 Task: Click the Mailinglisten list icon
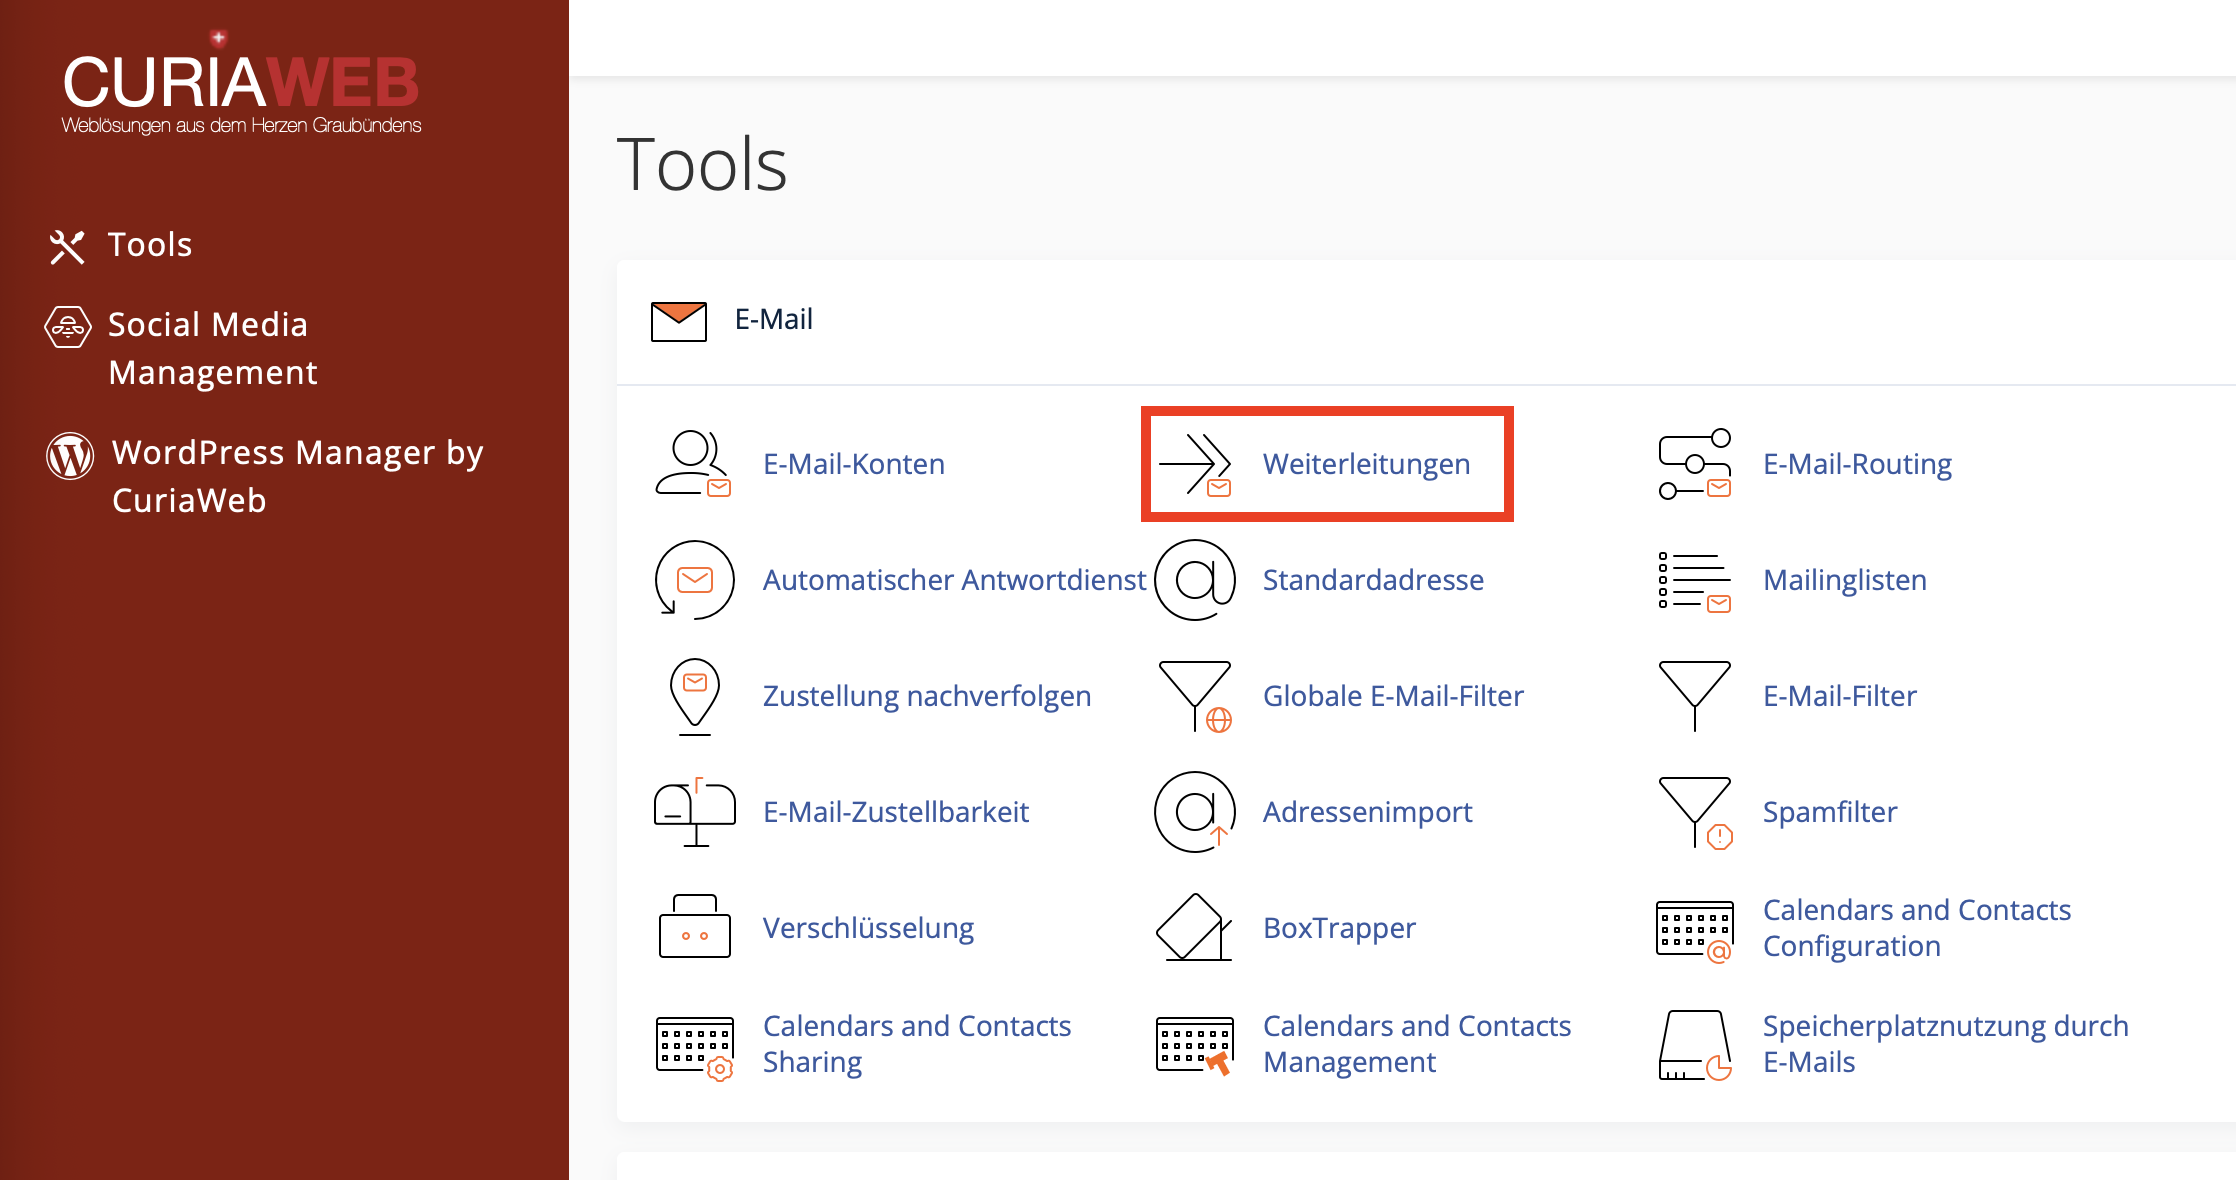pos(1695,580)
